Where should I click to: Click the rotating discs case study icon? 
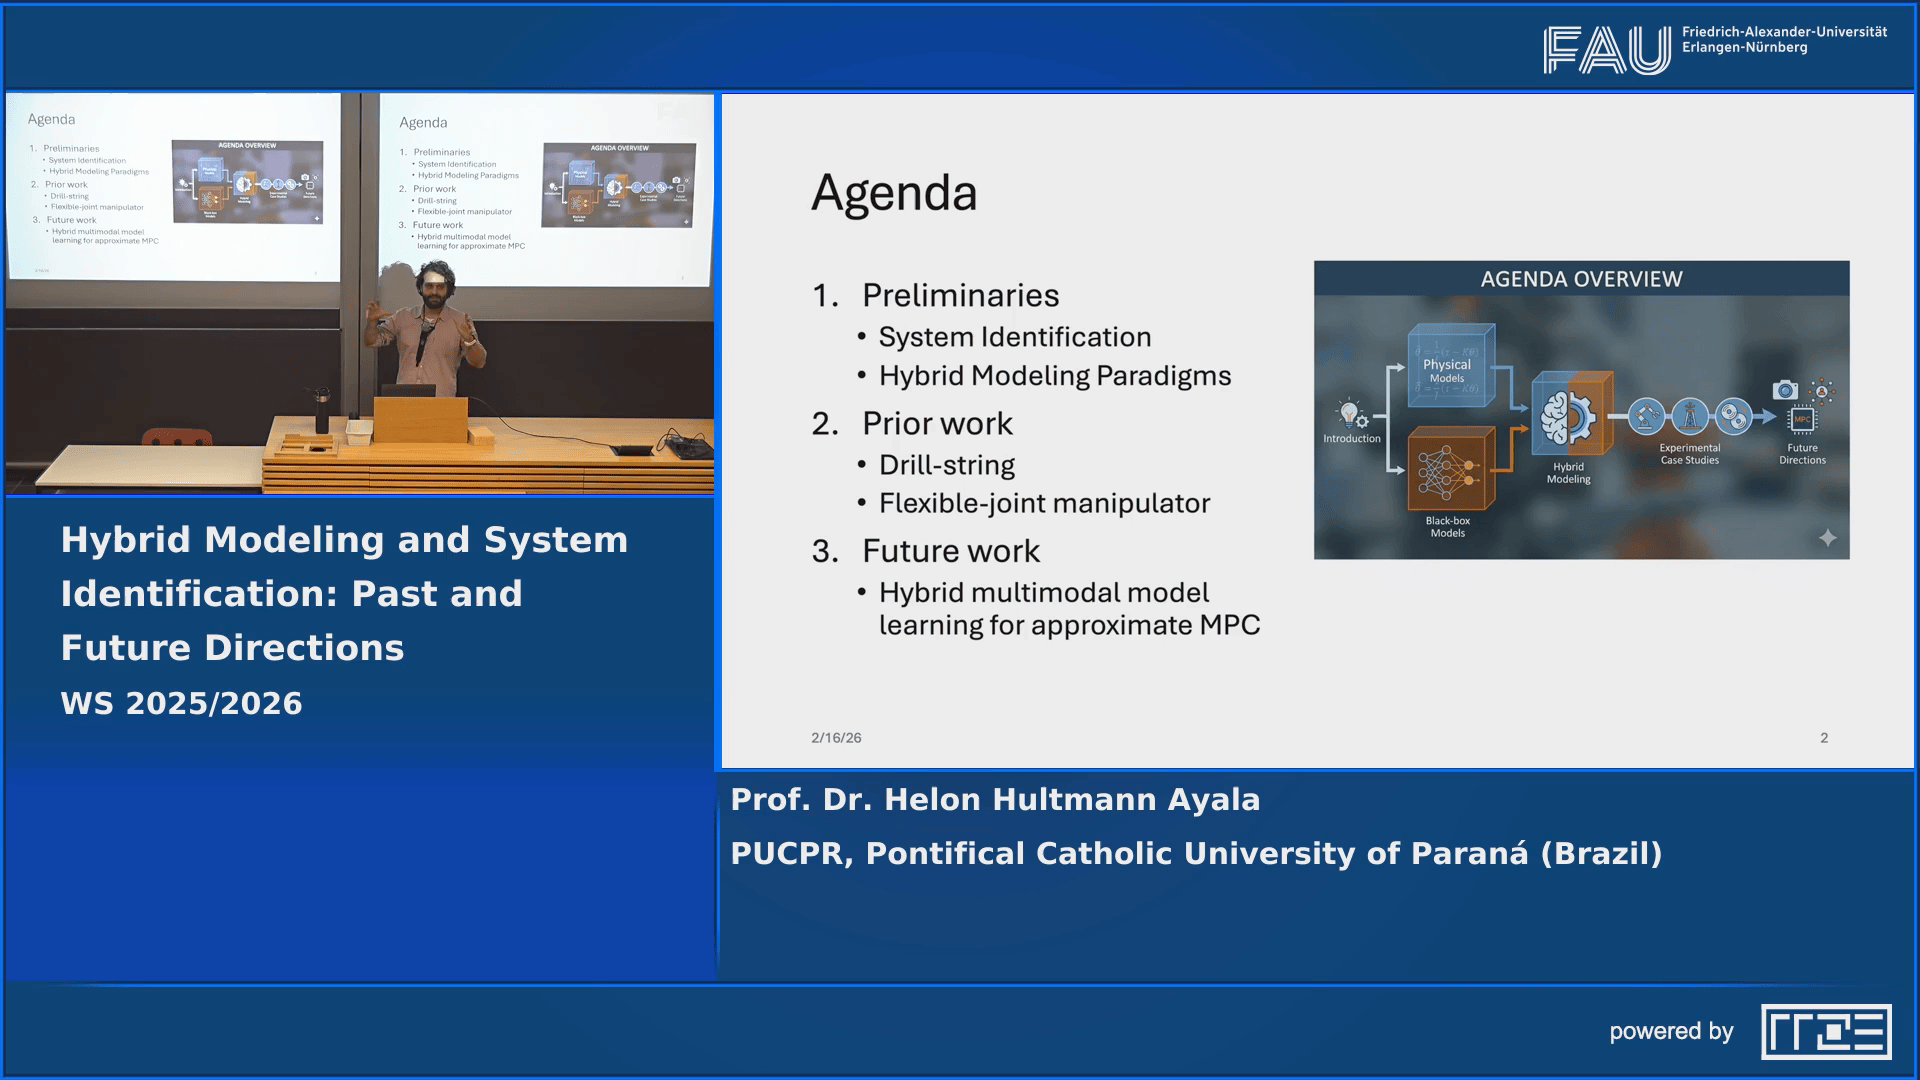[1735, 416]
